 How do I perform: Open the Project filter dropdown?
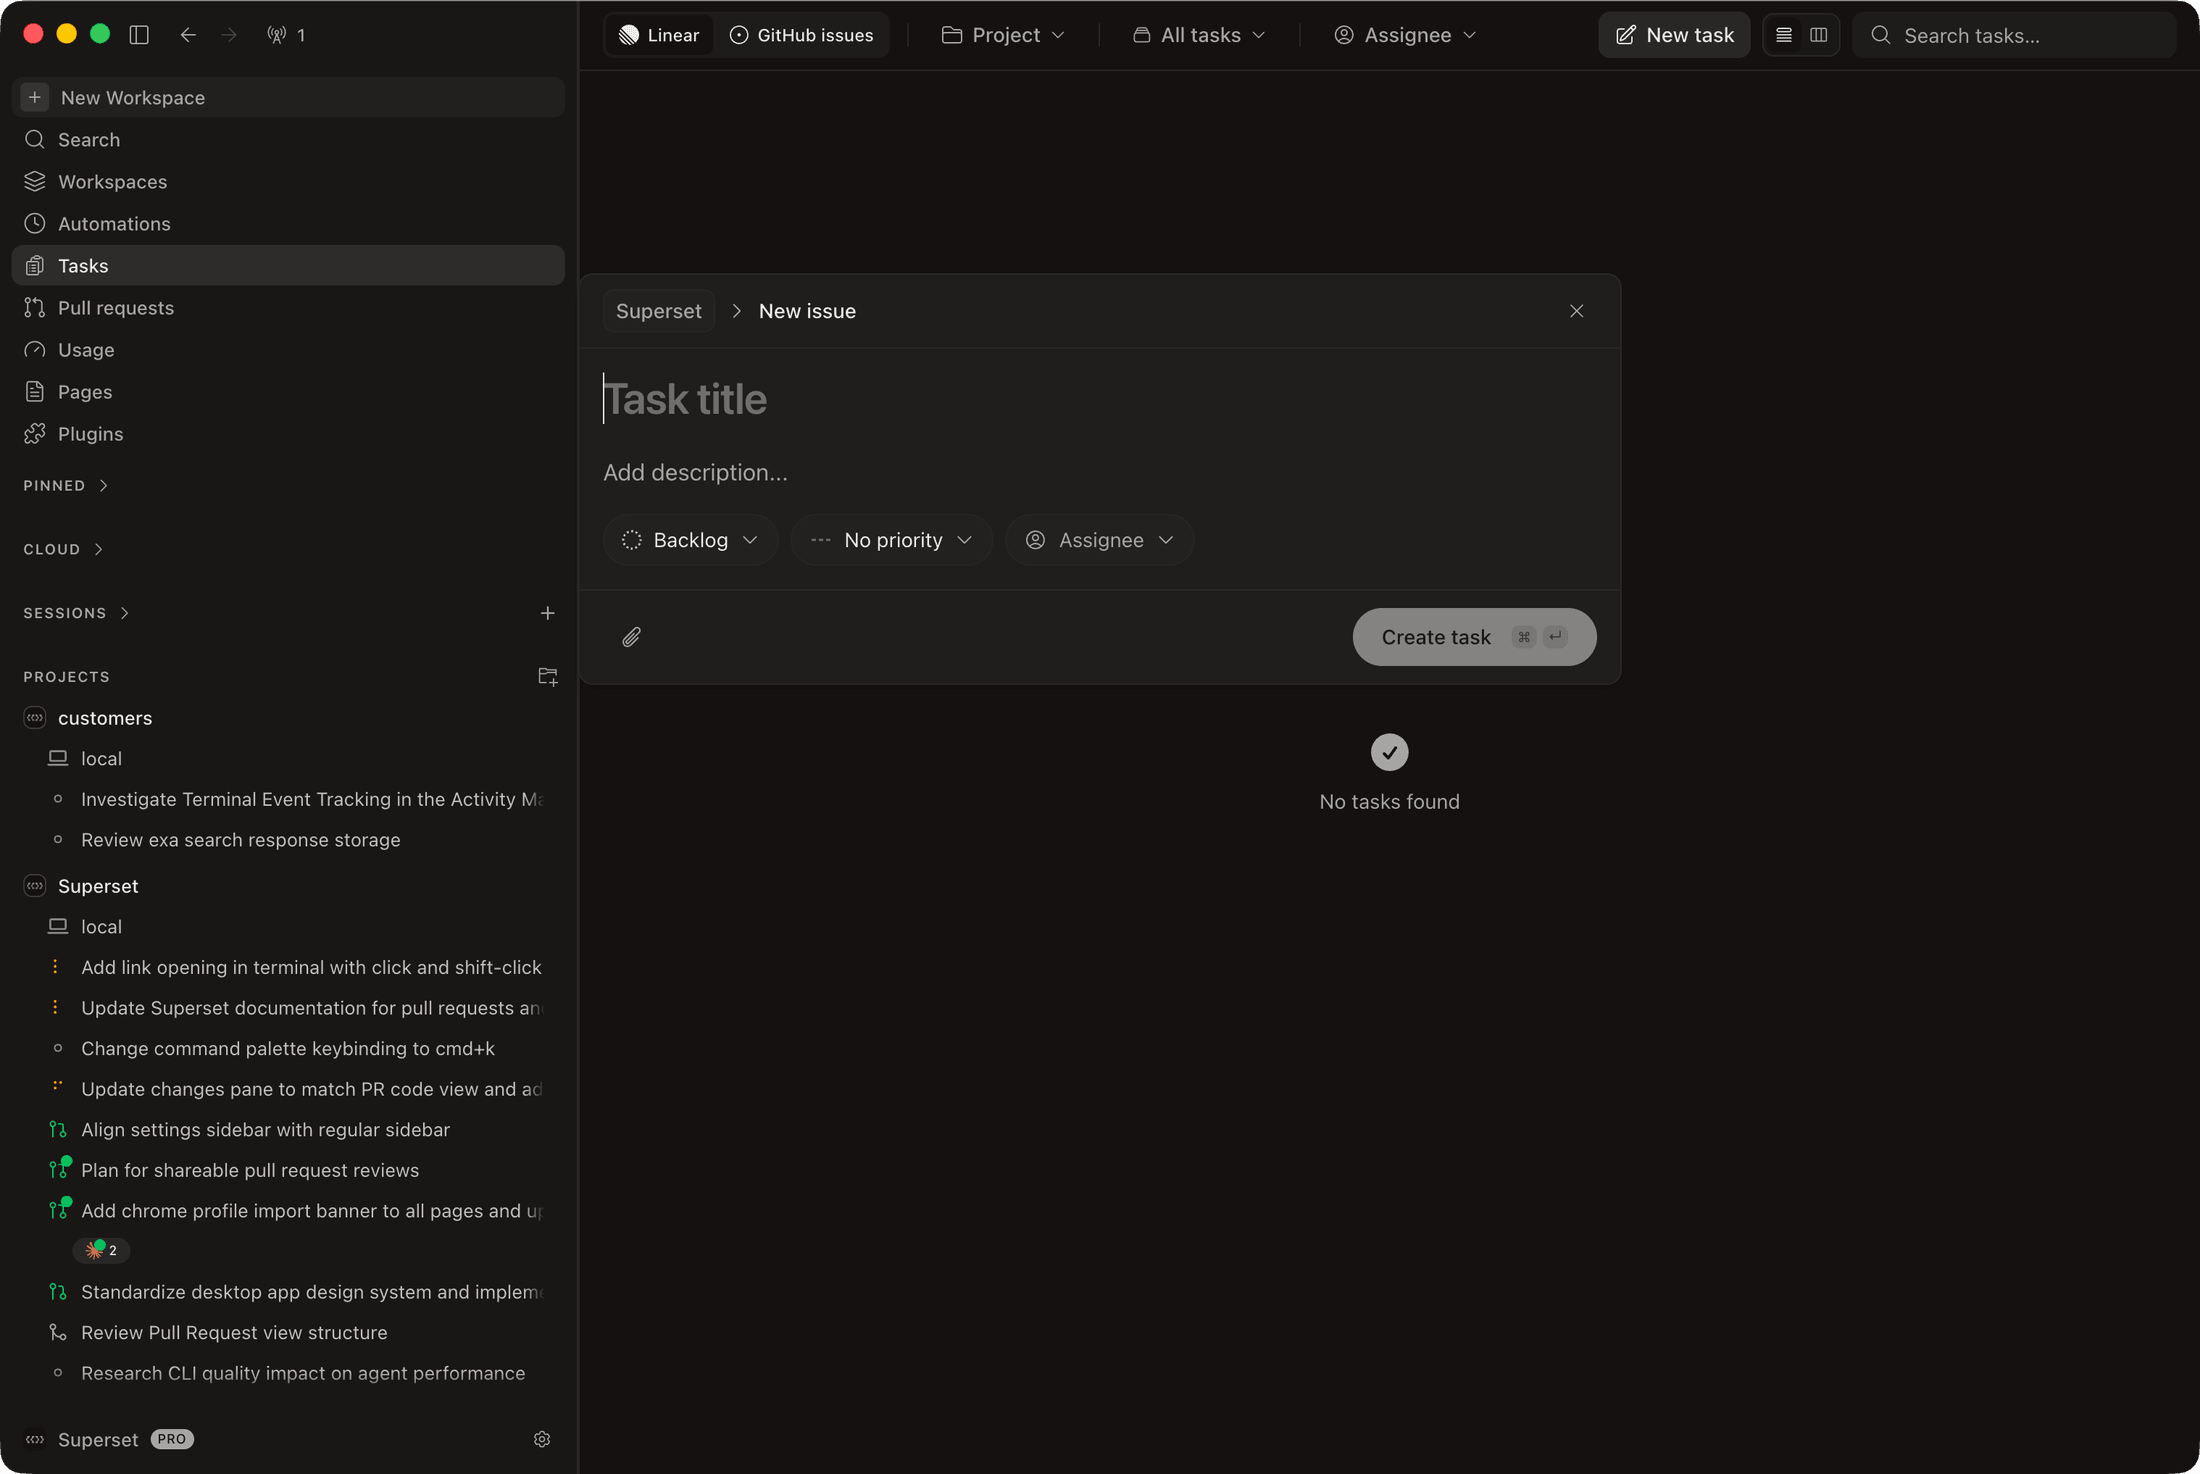1004,35
